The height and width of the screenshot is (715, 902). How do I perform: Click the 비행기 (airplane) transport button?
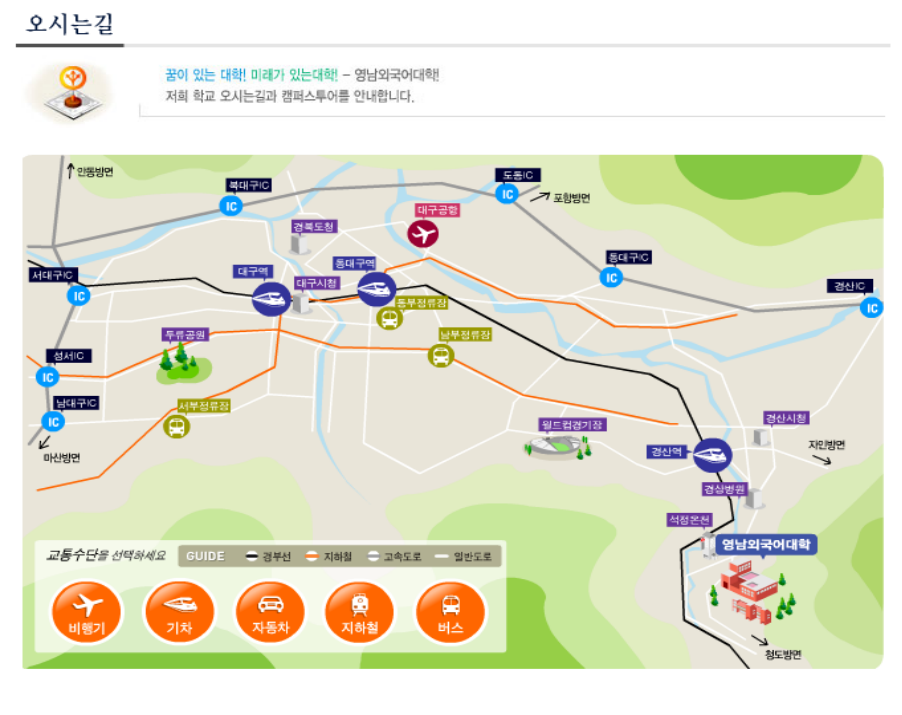86,612
